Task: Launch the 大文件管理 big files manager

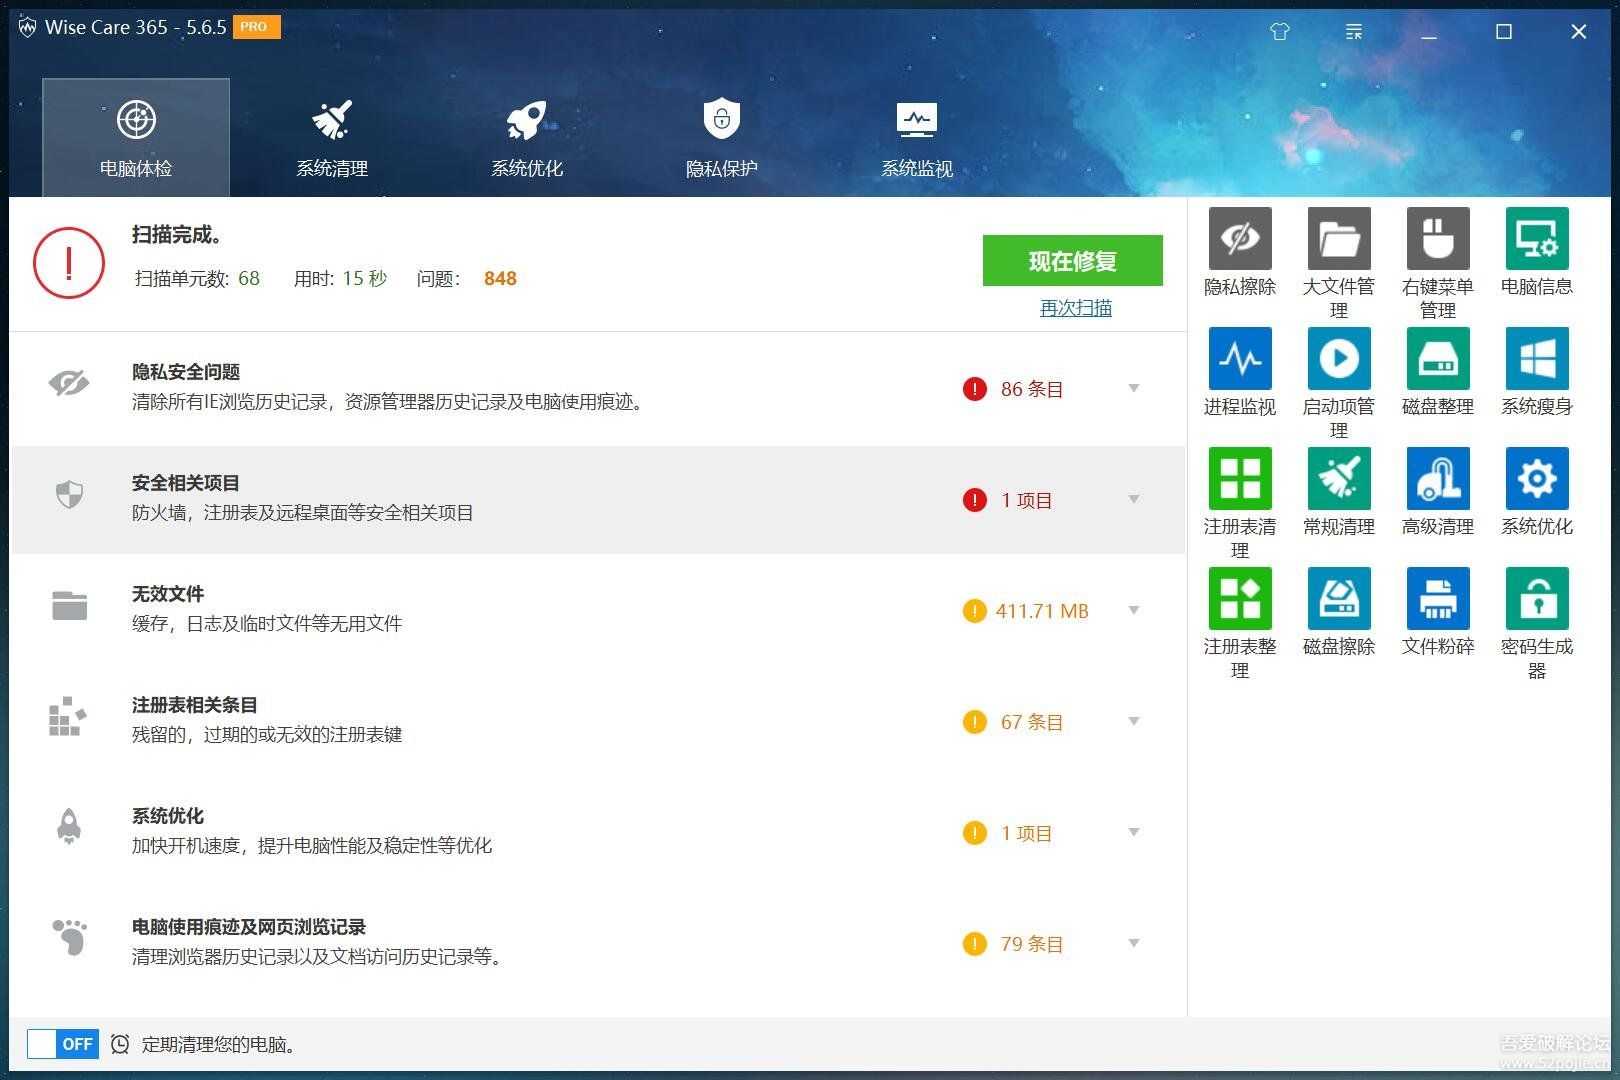Action: click(x=1338, y=240)
